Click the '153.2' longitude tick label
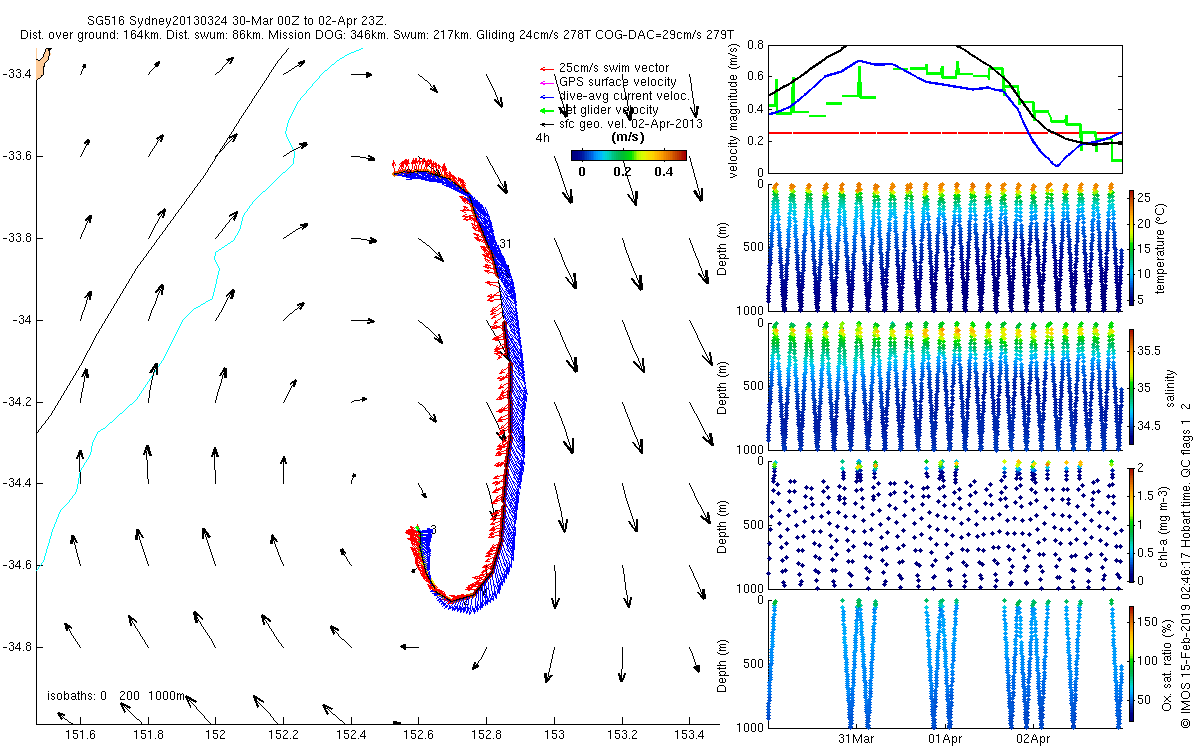The image size is (1200, 750). [621, 735]
